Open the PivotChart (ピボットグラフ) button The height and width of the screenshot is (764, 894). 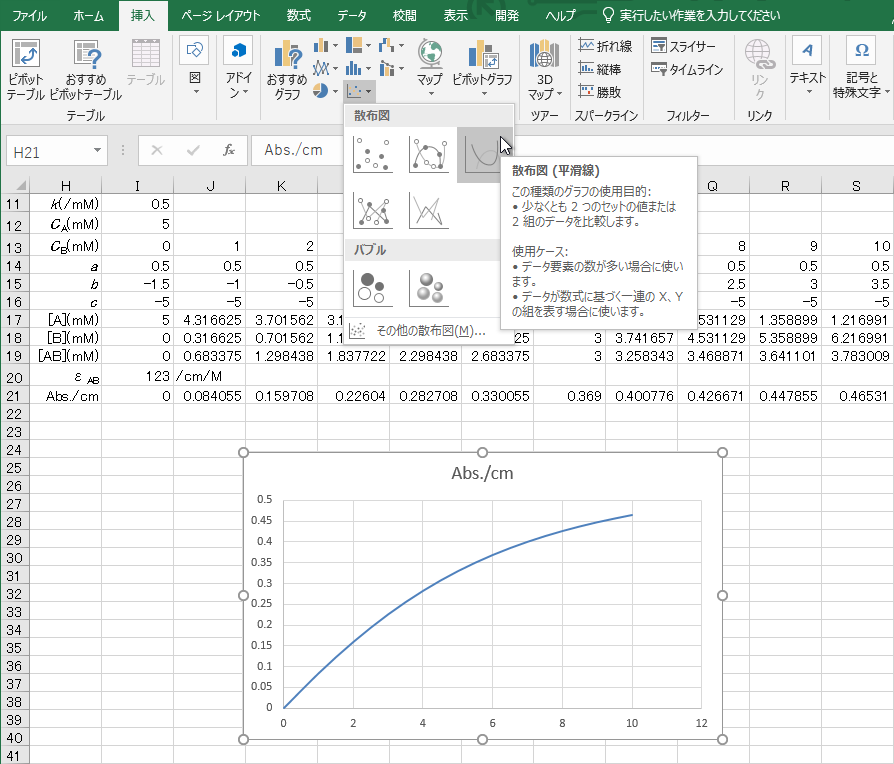point(482,67)
